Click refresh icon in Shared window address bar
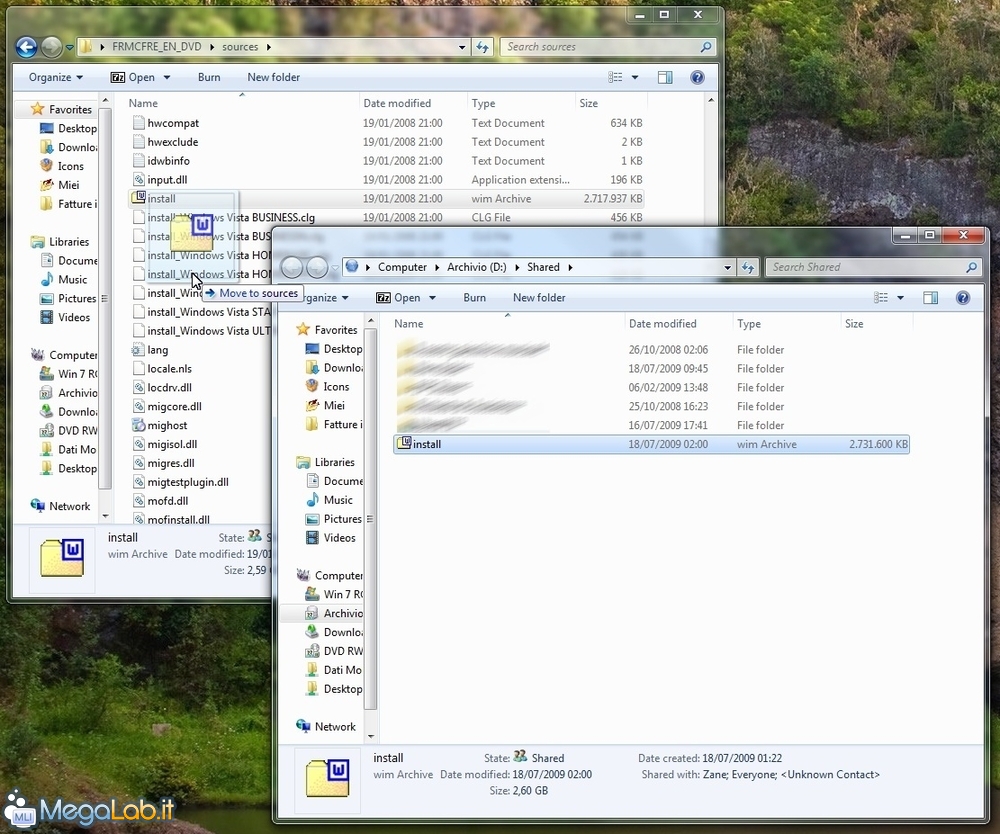The height and width of the screenshot is (834, 1000). 748,267
